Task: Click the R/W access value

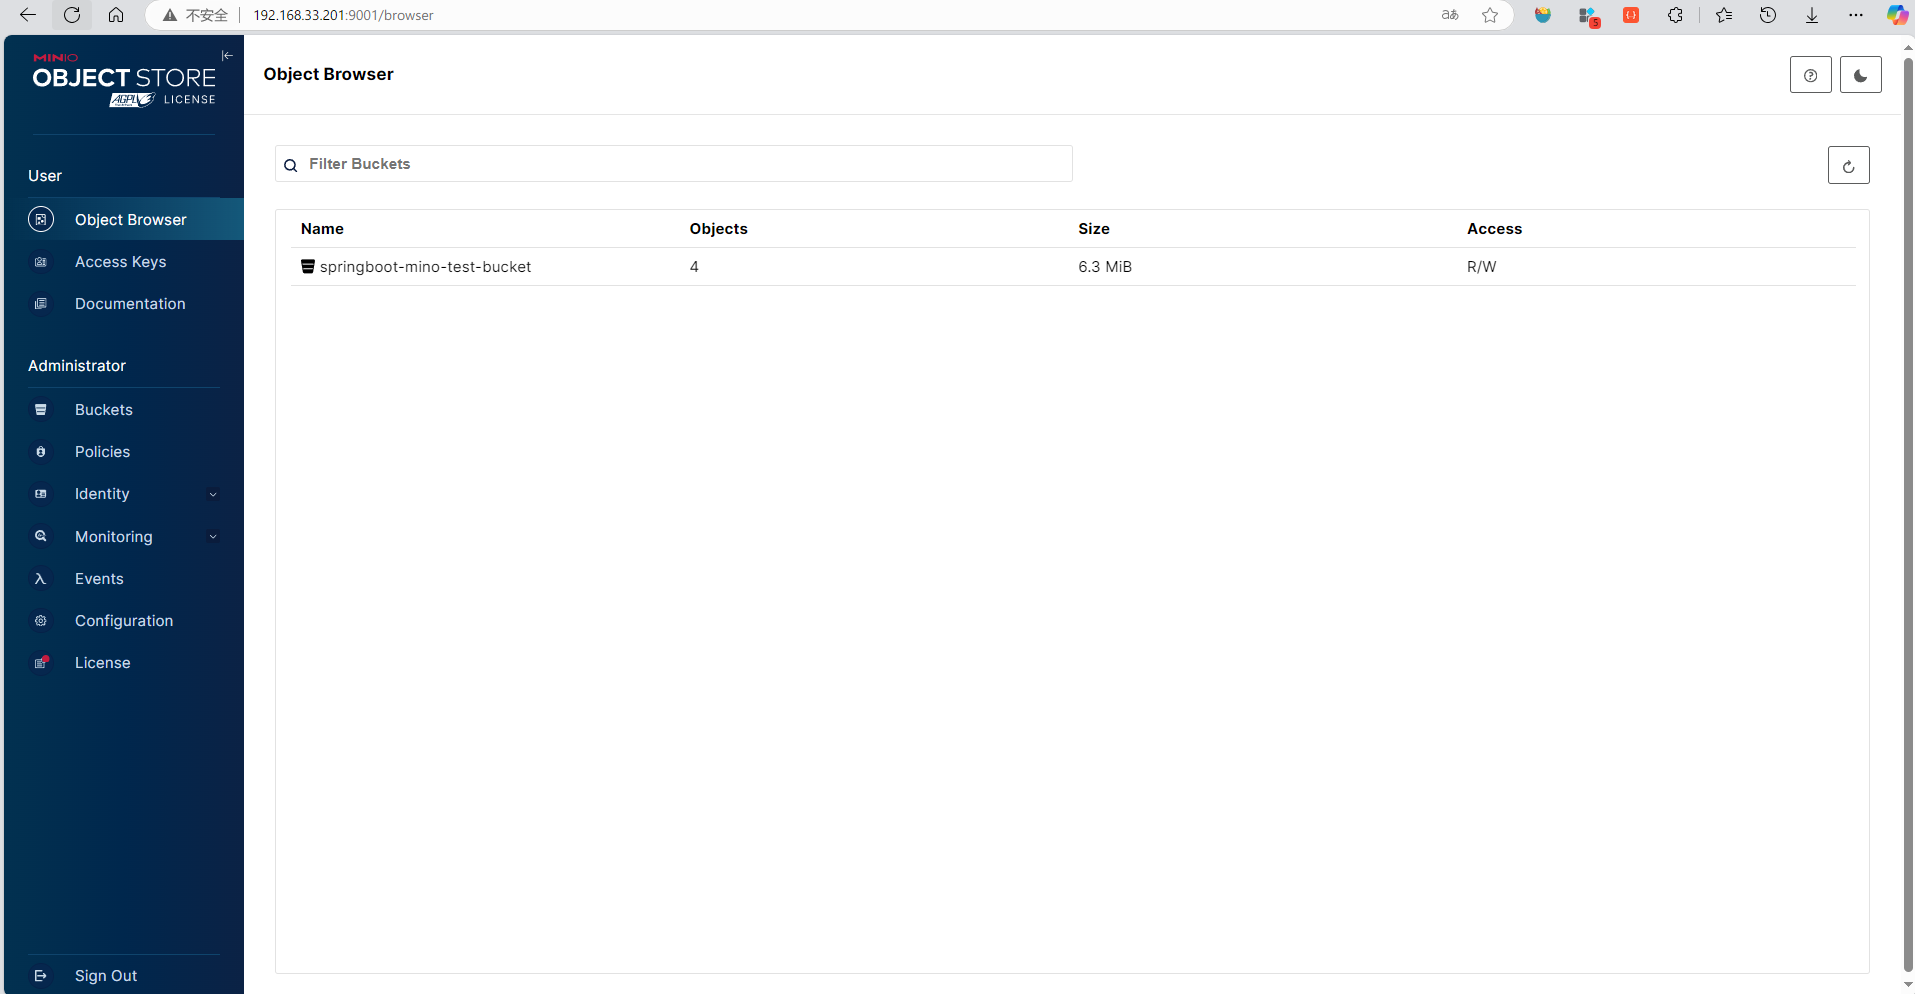Action: click(x=1481, y=267)
